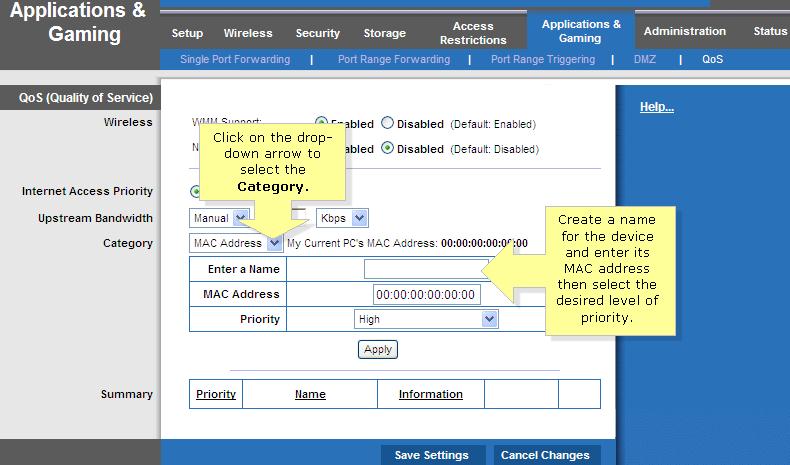The width and height of the screenshot is (790, 465).
Task: Open the Setup tab
Action: click(187, 33)
